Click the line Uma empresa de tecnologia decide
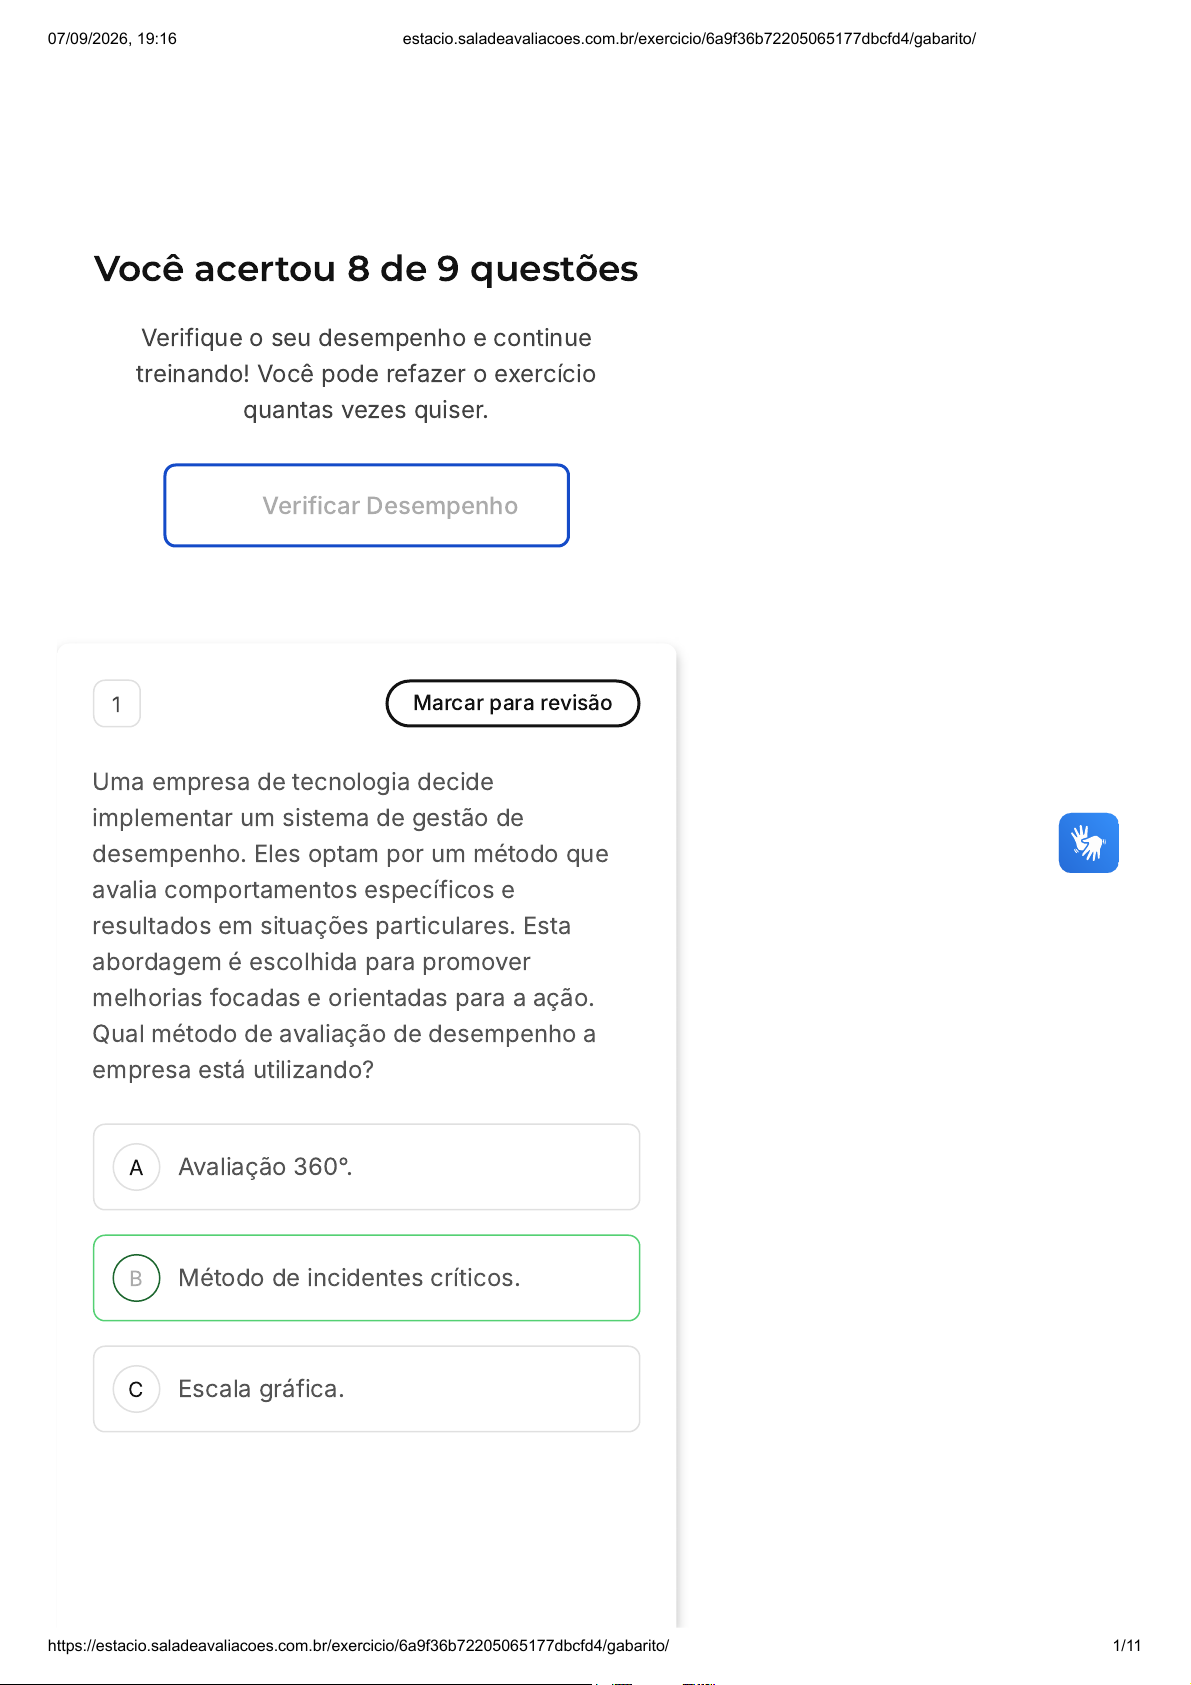The width and height of the screenshot is (1191, 1685). (293, 782)
